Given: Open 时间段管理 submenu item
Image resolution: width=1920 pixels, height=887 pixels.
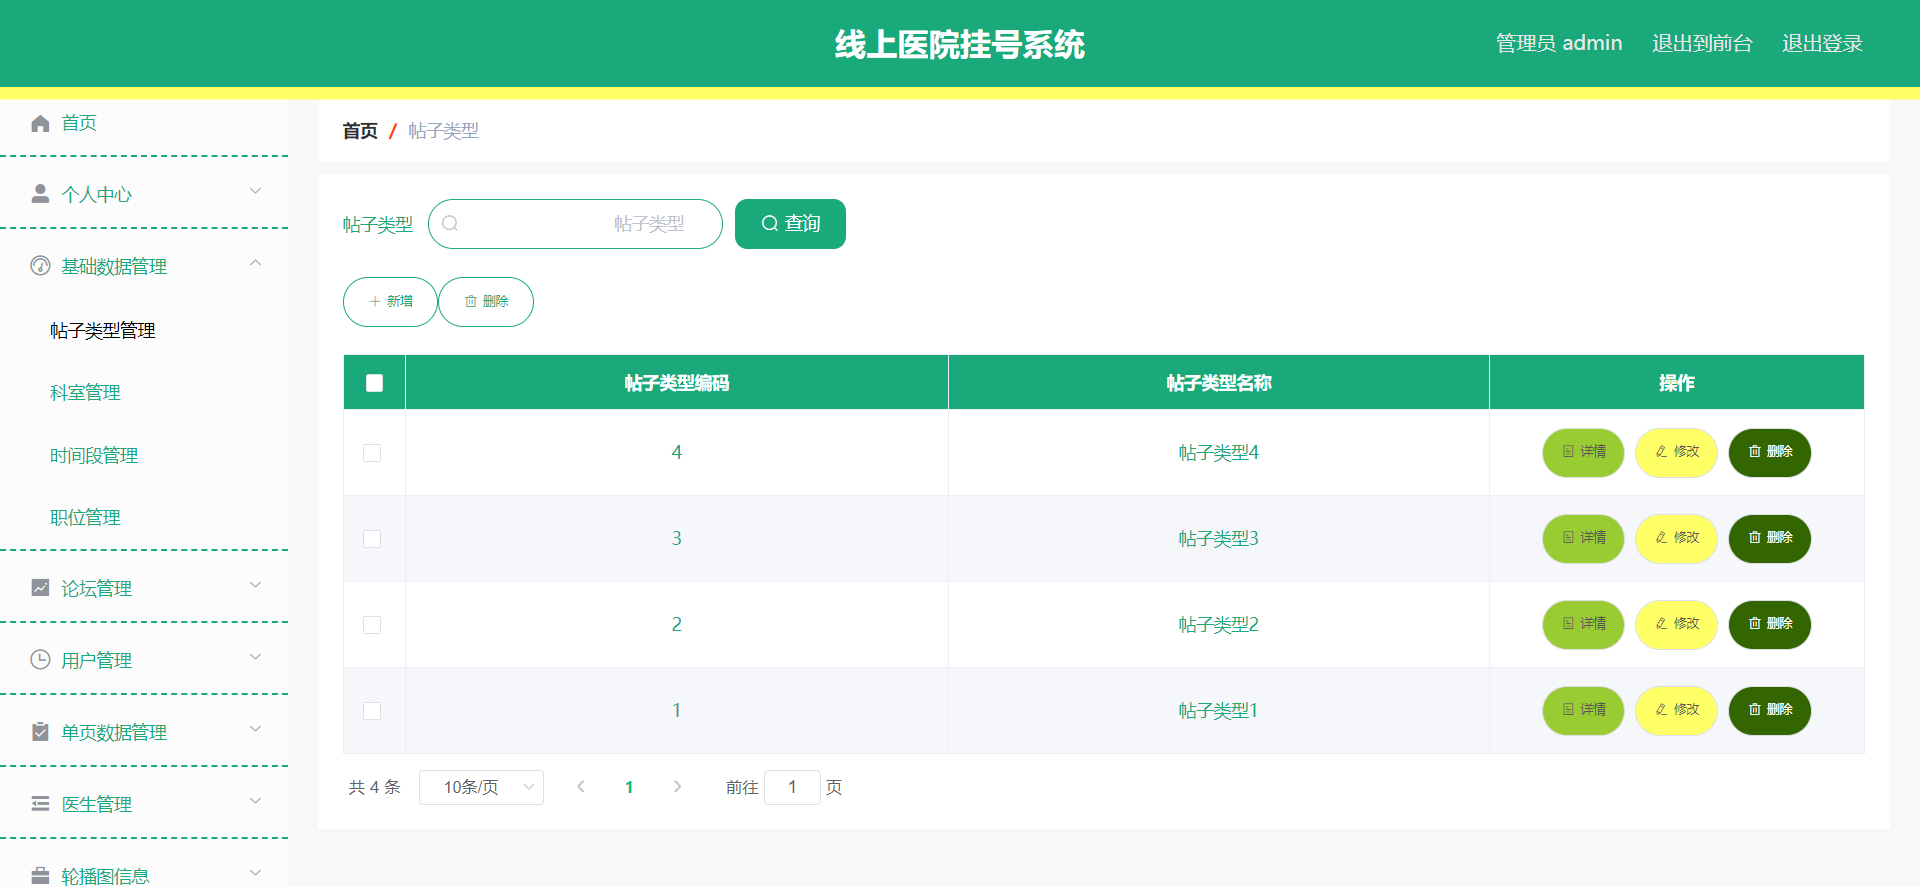Looking at the screenshot, I should (x=94, y=456).
